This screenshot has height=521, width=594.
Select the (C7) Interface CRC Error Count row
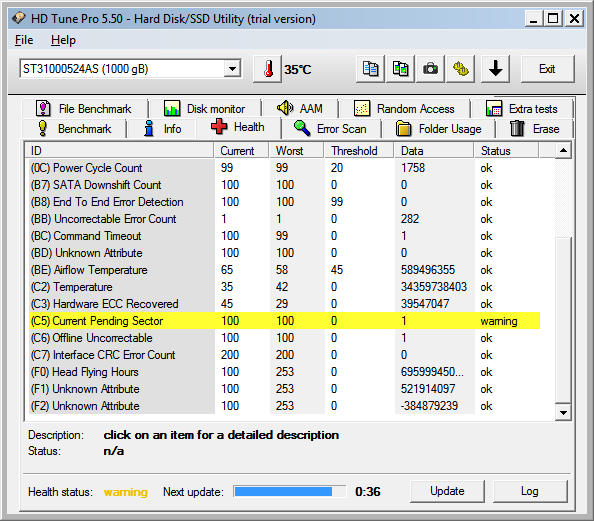284,355
